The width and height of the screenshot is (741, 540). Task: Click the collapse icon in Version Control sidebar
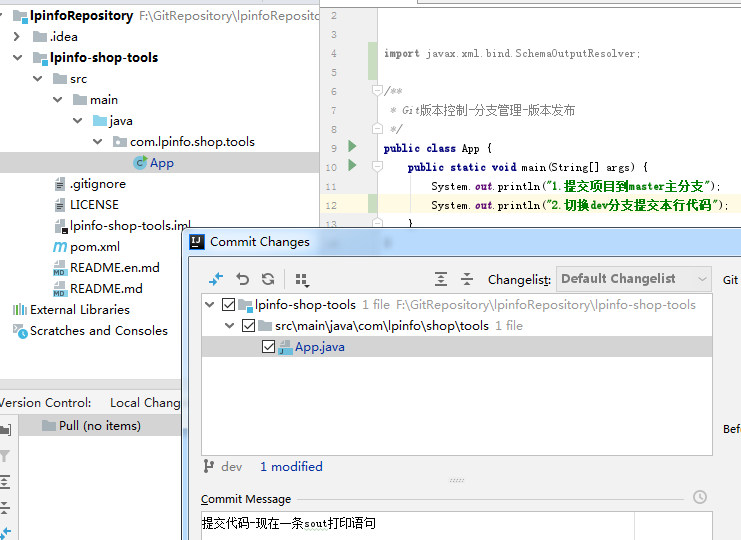[x=5, y=508]
